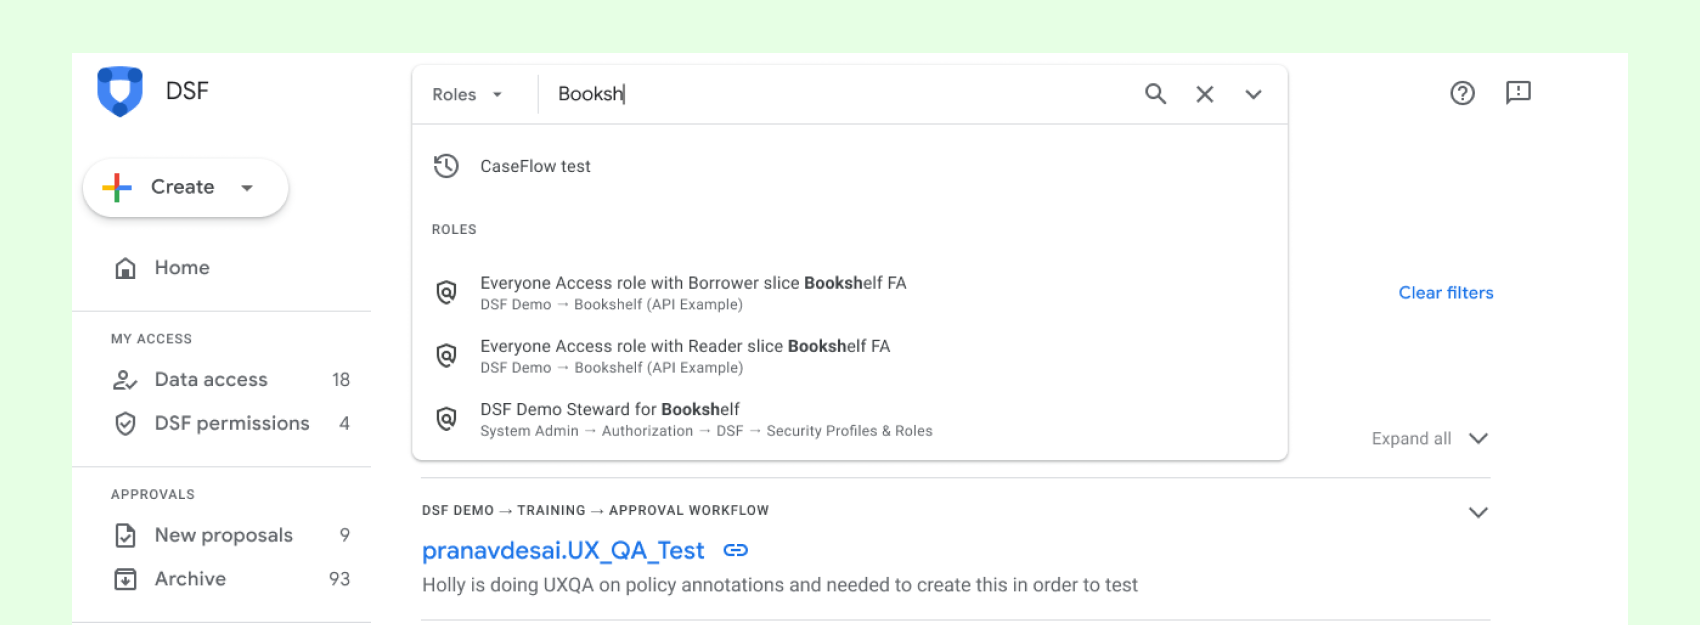Click the DSF permissions shield icon

(x=125, y=424)
